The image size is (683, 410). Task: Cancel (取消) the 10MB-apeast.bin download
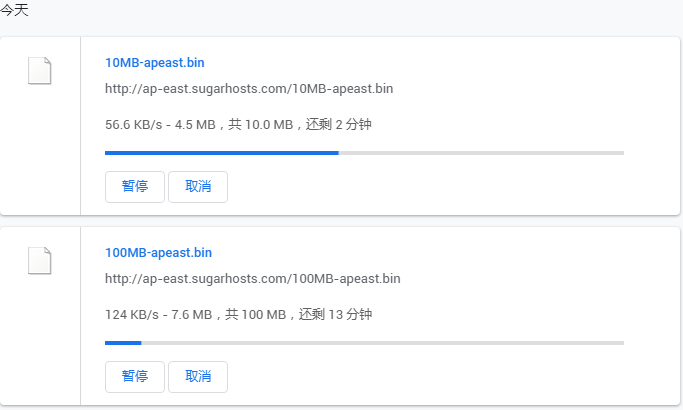198,187
